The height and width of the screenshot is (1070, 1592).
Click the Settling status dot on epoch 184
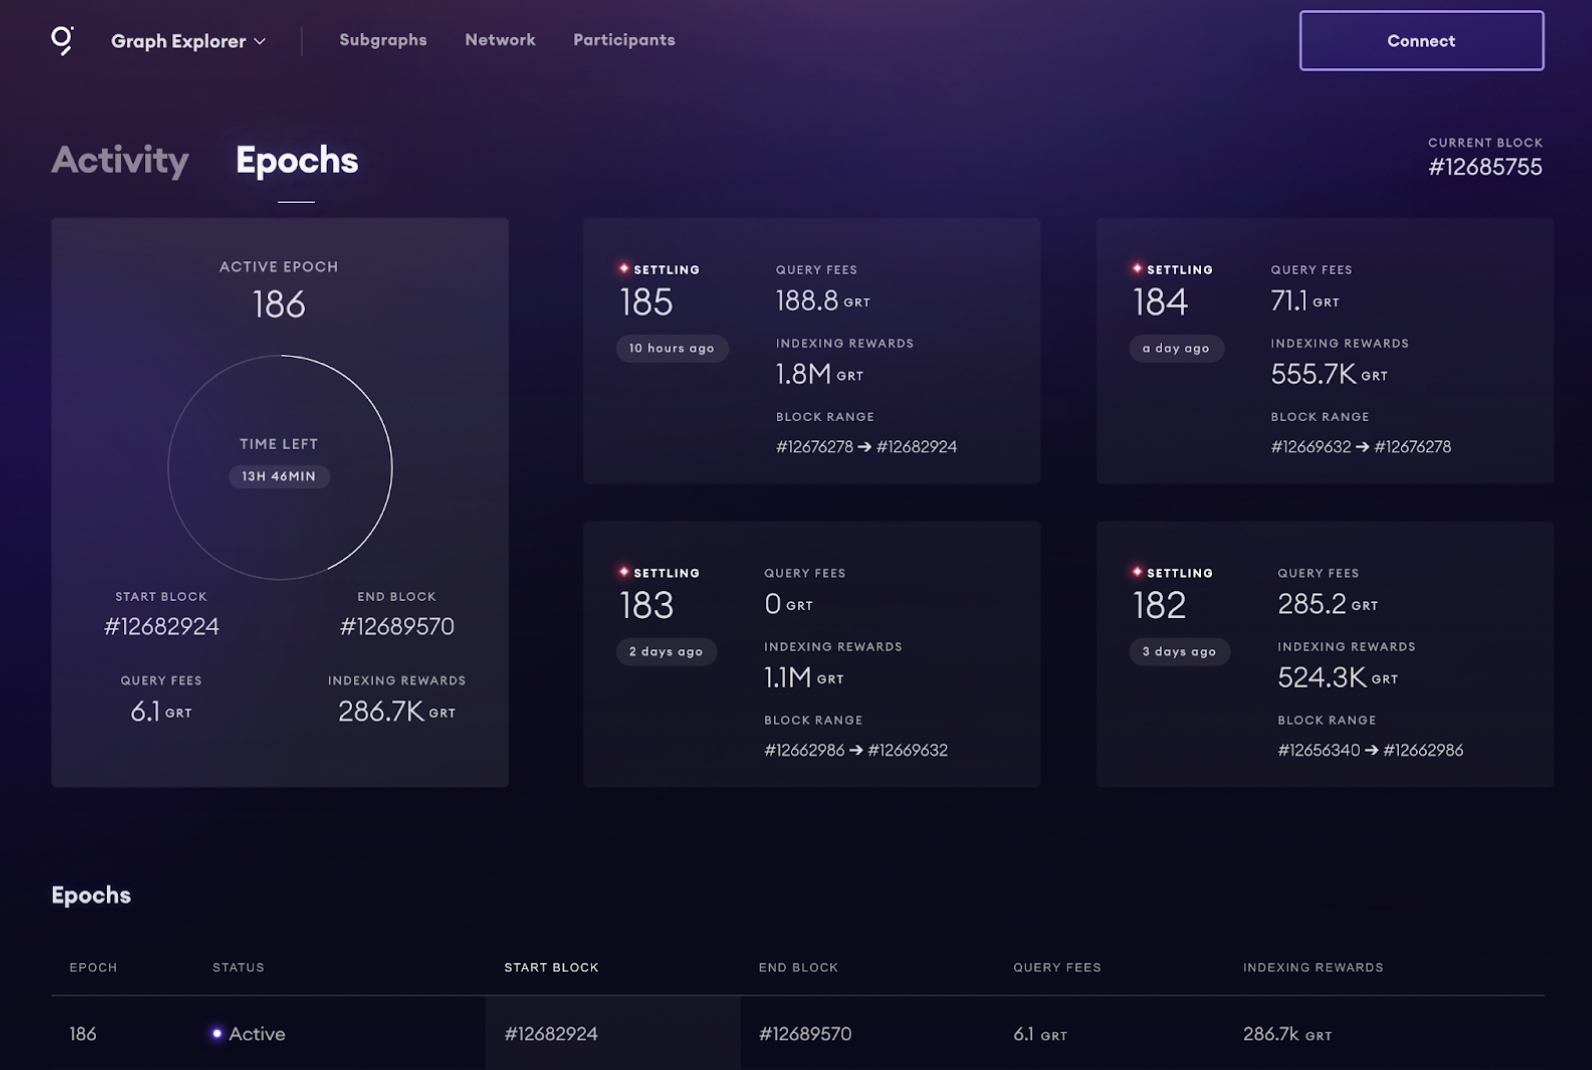click(x=1137, y=269)
